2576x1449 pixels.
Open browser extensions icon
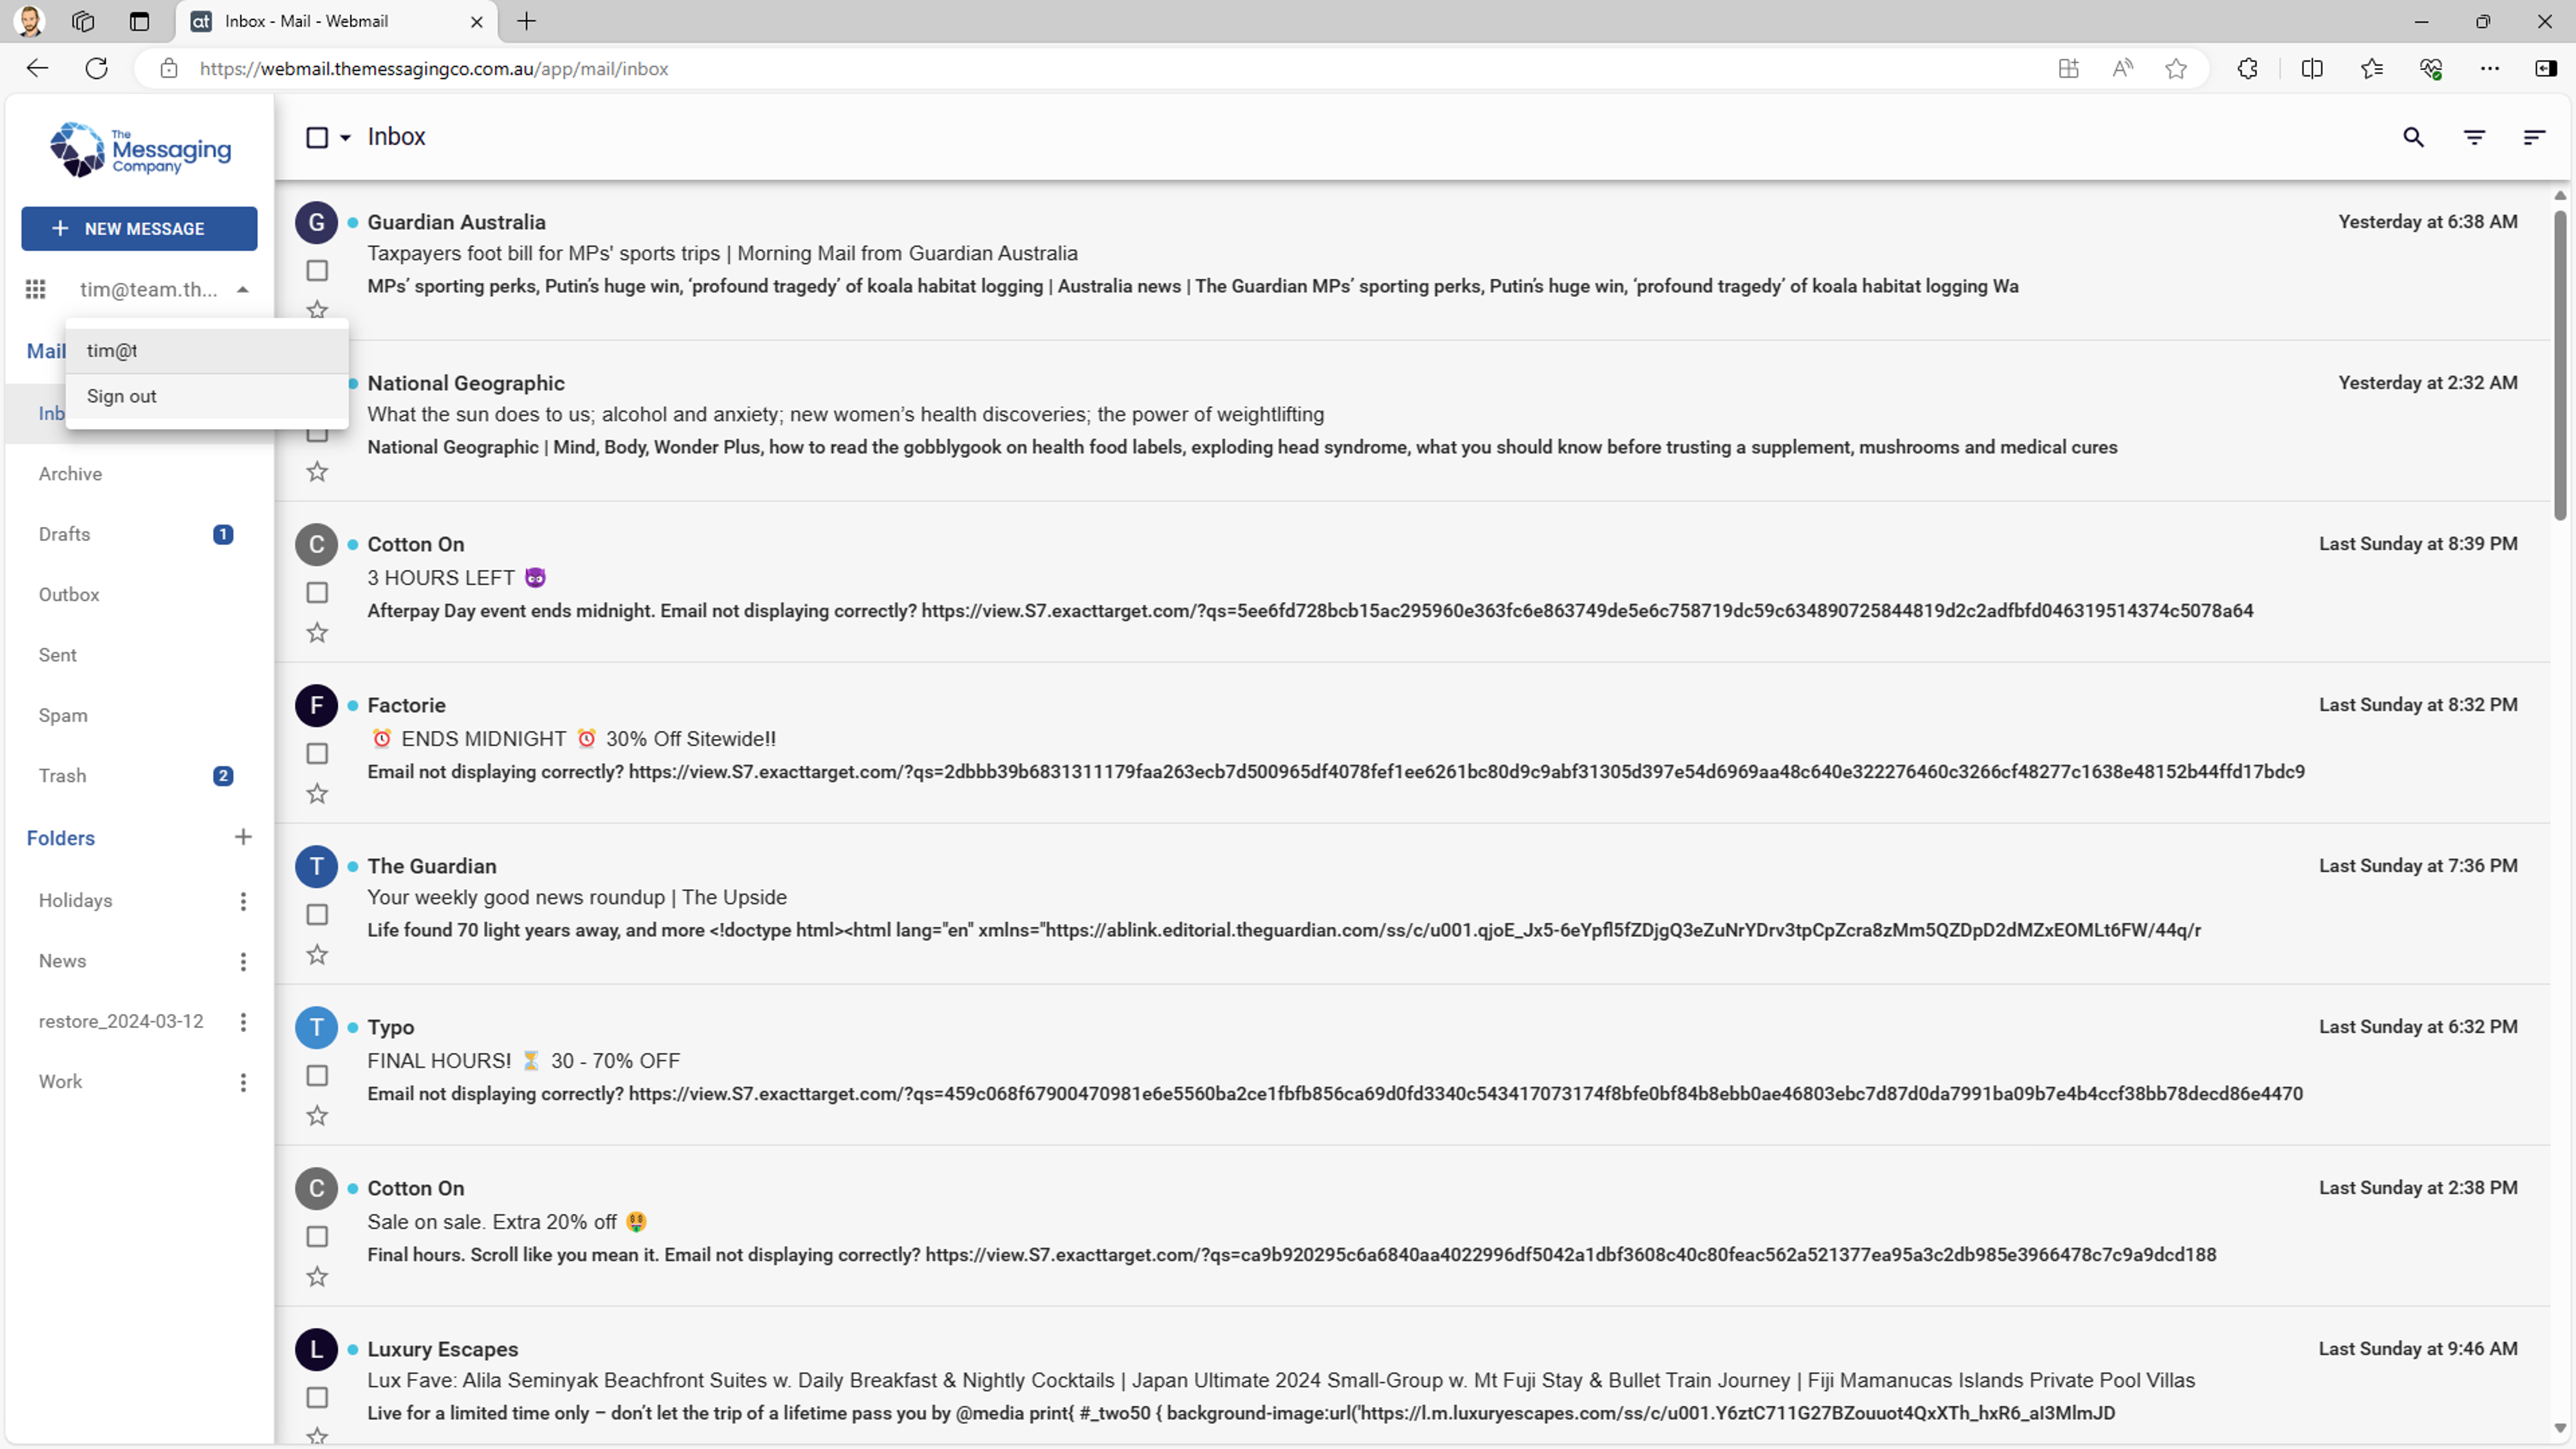coord(2247,68)
